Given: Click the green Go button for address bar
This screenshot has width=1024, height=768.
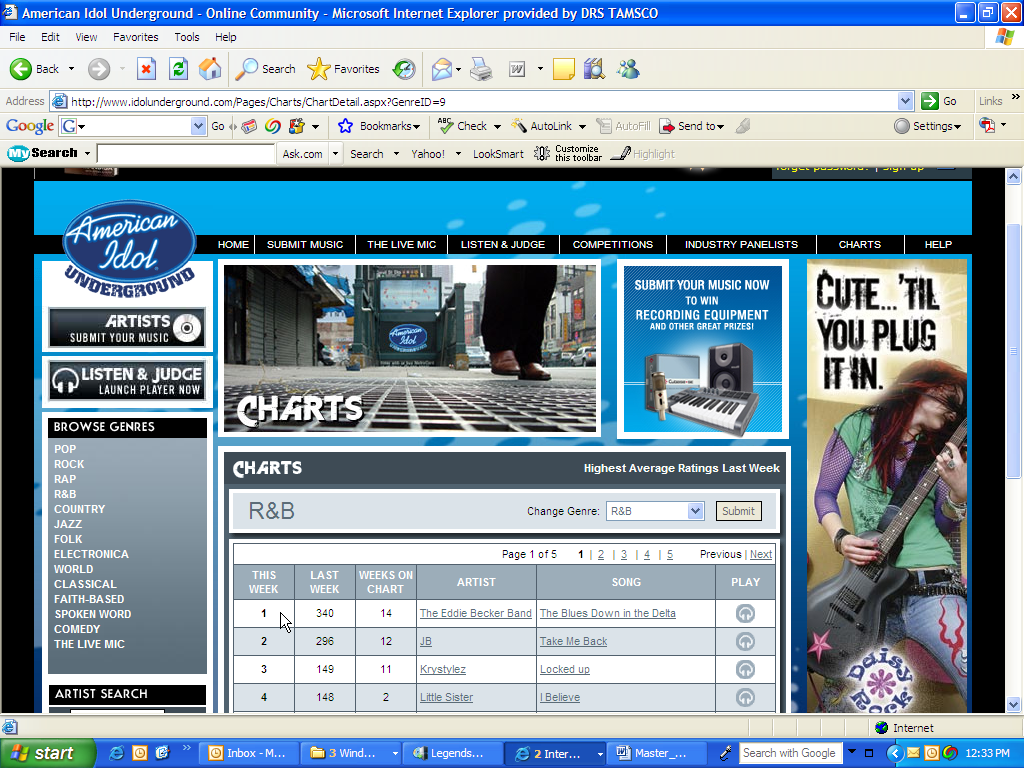Looking at the screenshot, I should [939, 101].
